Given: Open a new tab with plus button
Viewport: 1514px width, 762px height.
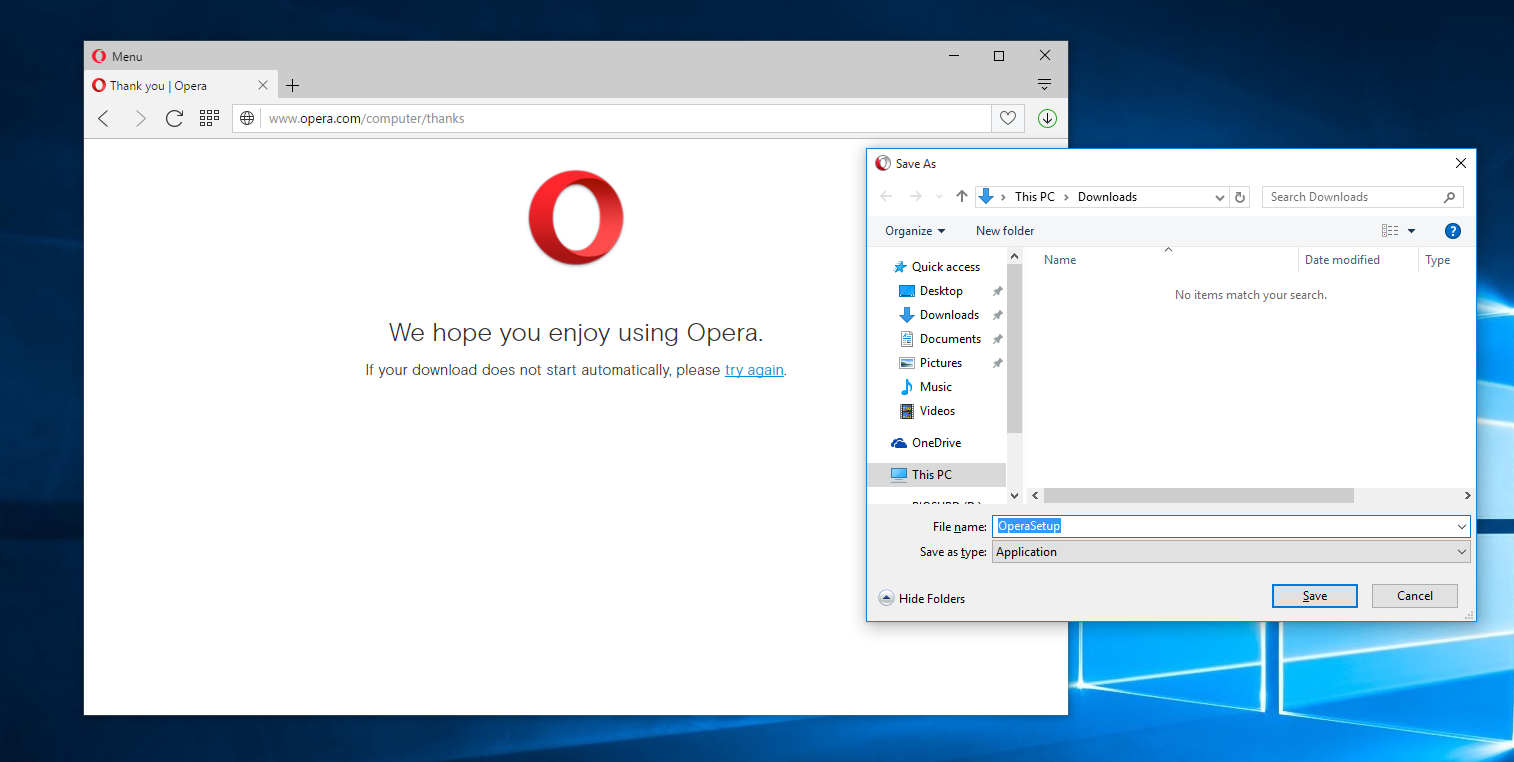Looking at the screenshot, I should (292, 86).
